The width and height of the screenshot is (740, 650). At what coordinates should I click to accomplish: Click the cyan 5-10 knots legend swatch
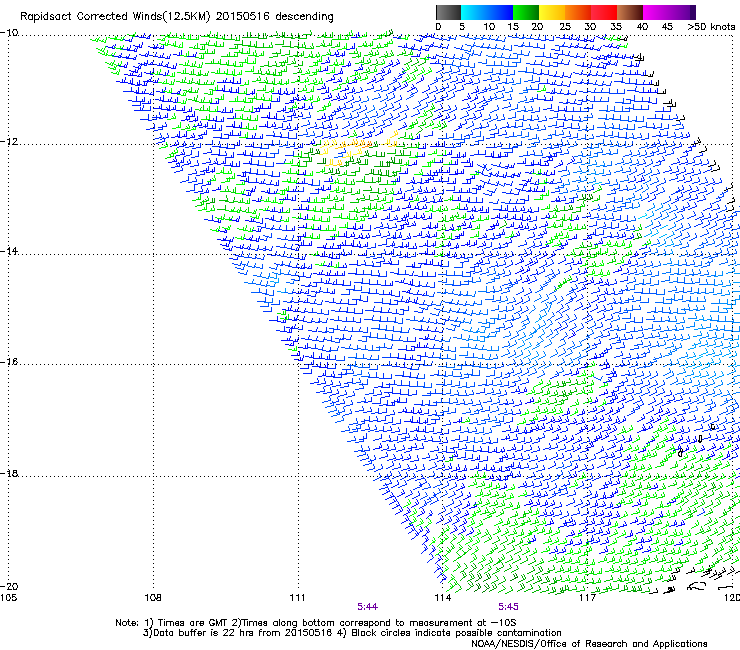pyautogui.click(x=474, y=12)
